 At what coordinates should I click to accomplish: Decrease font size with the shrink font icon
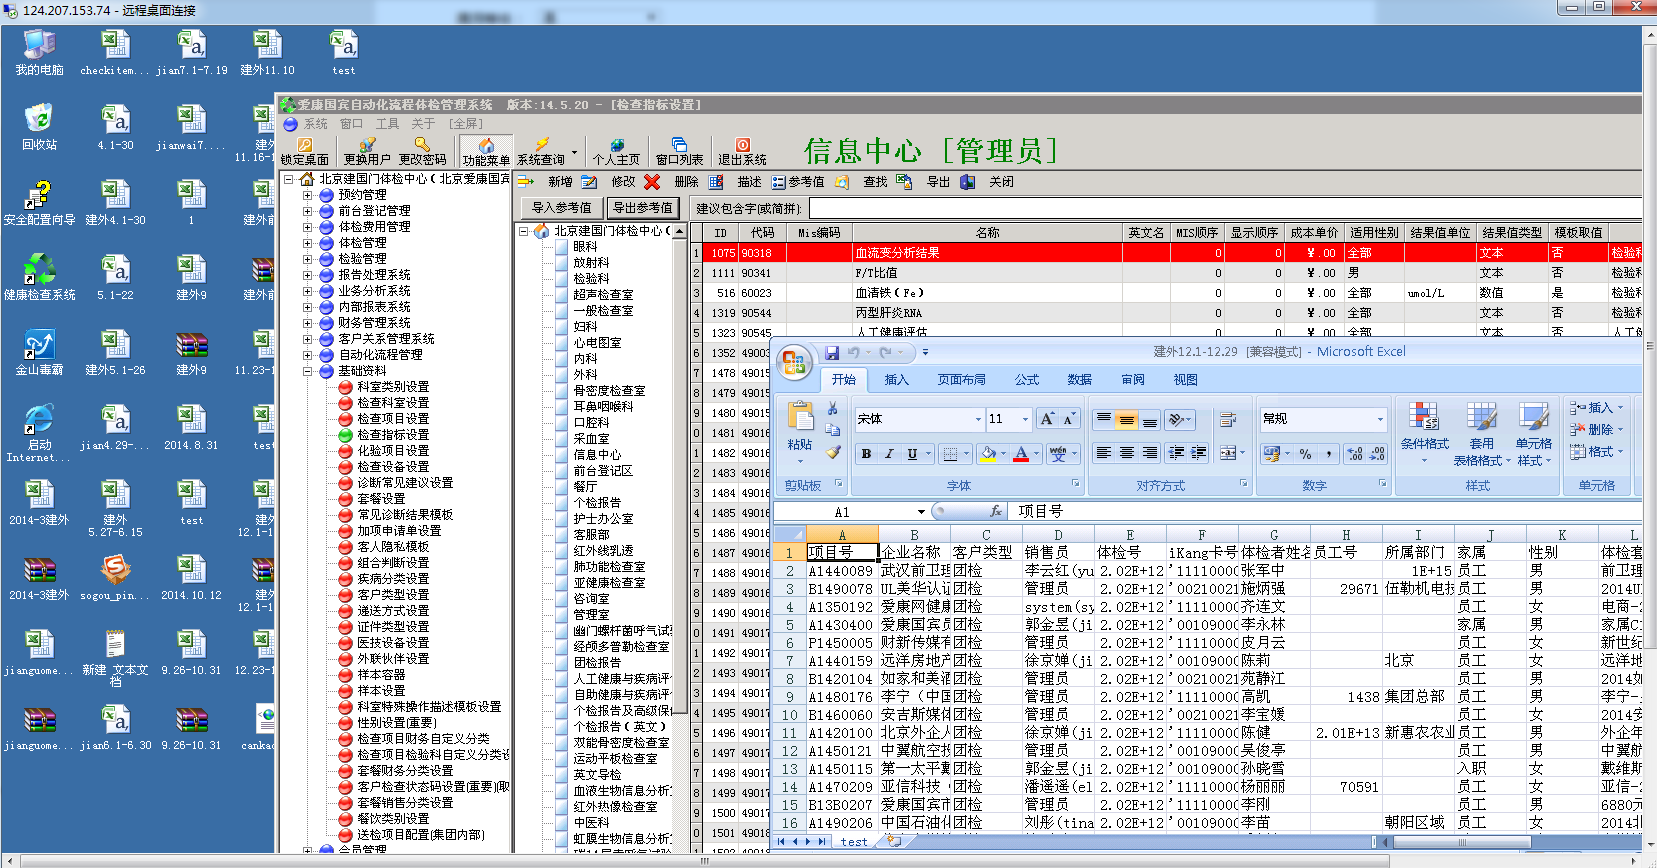1069,419
